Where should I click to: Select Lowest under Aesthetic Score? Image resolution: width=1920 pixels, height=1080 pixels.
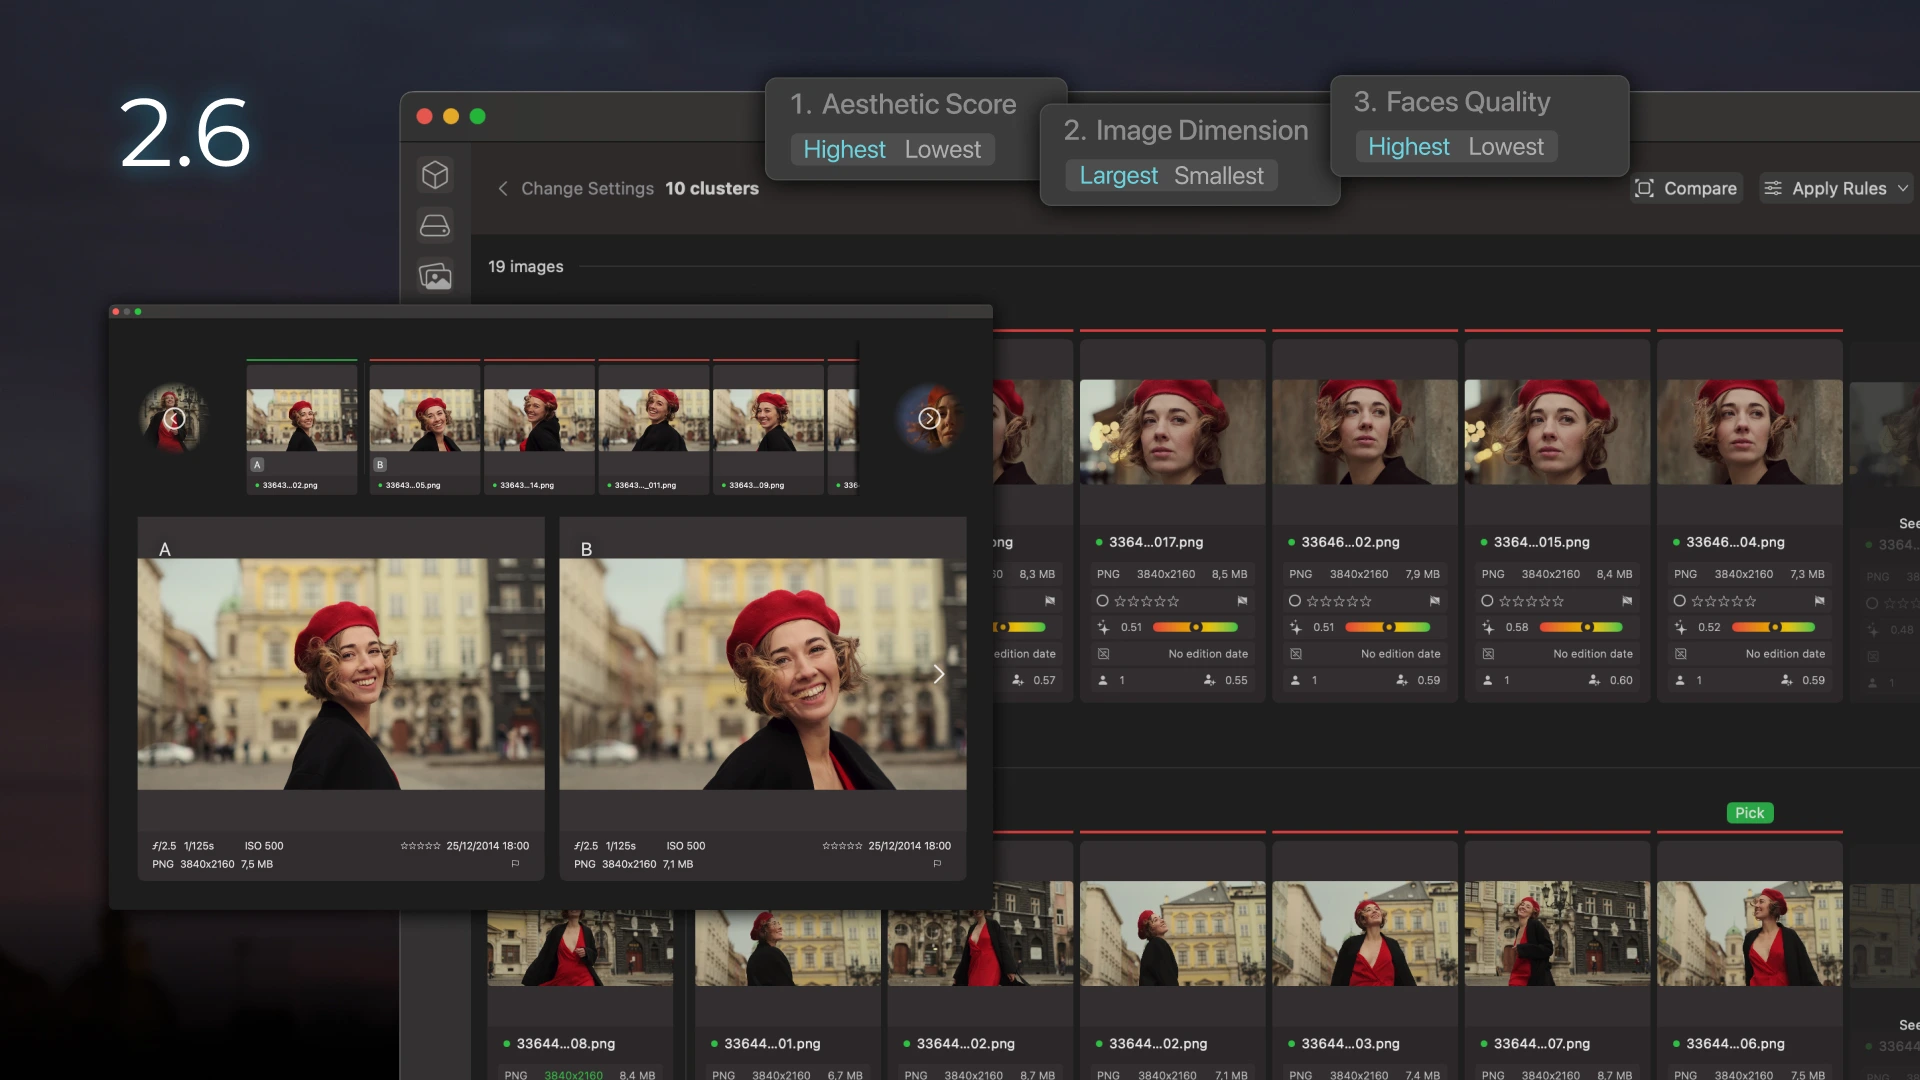(942, 149)
